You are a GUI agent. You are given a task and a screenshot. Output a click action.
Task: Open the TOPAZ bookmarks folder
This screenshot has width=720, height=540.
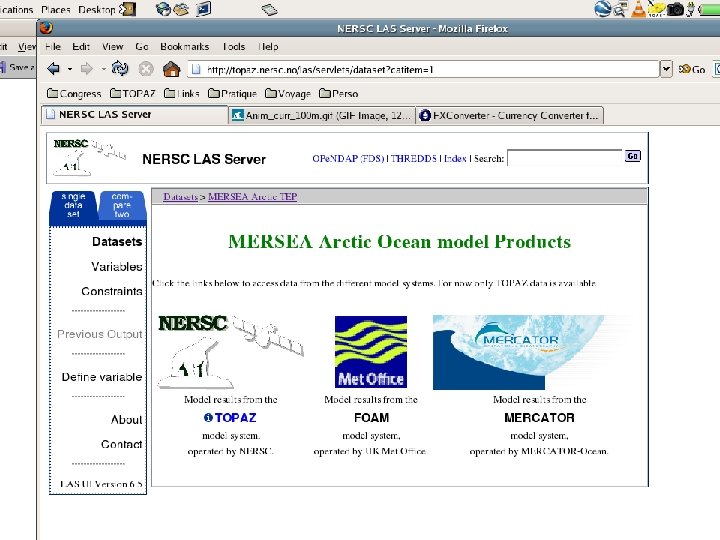[x=132, y=94]
